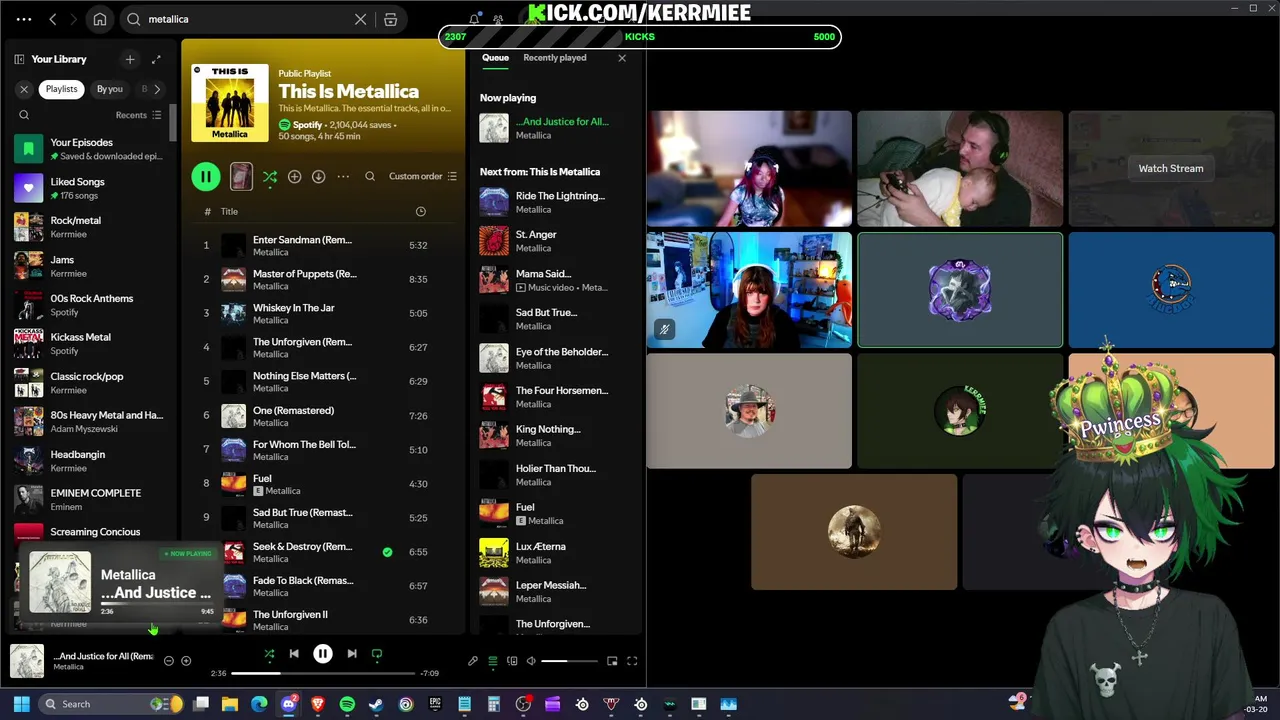Image resolution: width=1280 pixels, height=720 pixels.
Task: Filter the library by 'By you'
Action: click(x=110, y=89)
